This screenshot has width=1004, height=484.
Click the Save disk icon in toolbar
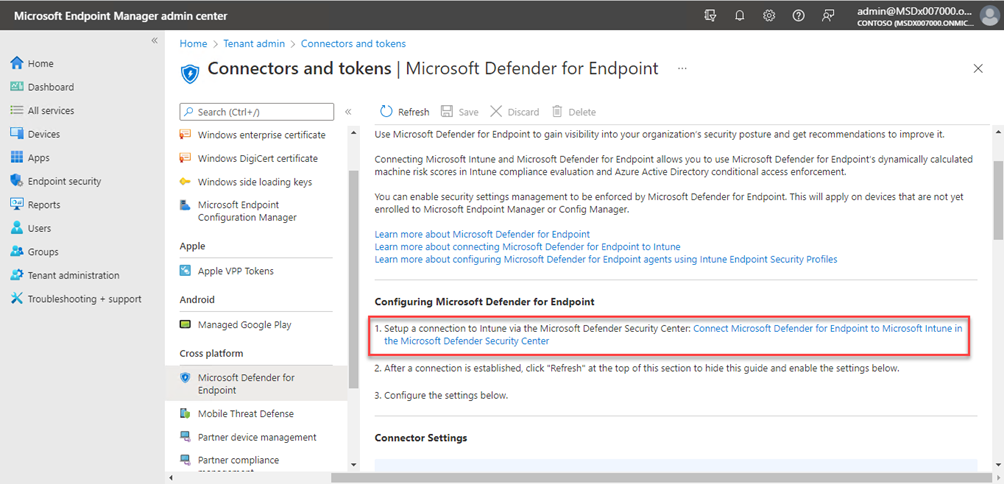pyautogui.click(x=447, y=111)
